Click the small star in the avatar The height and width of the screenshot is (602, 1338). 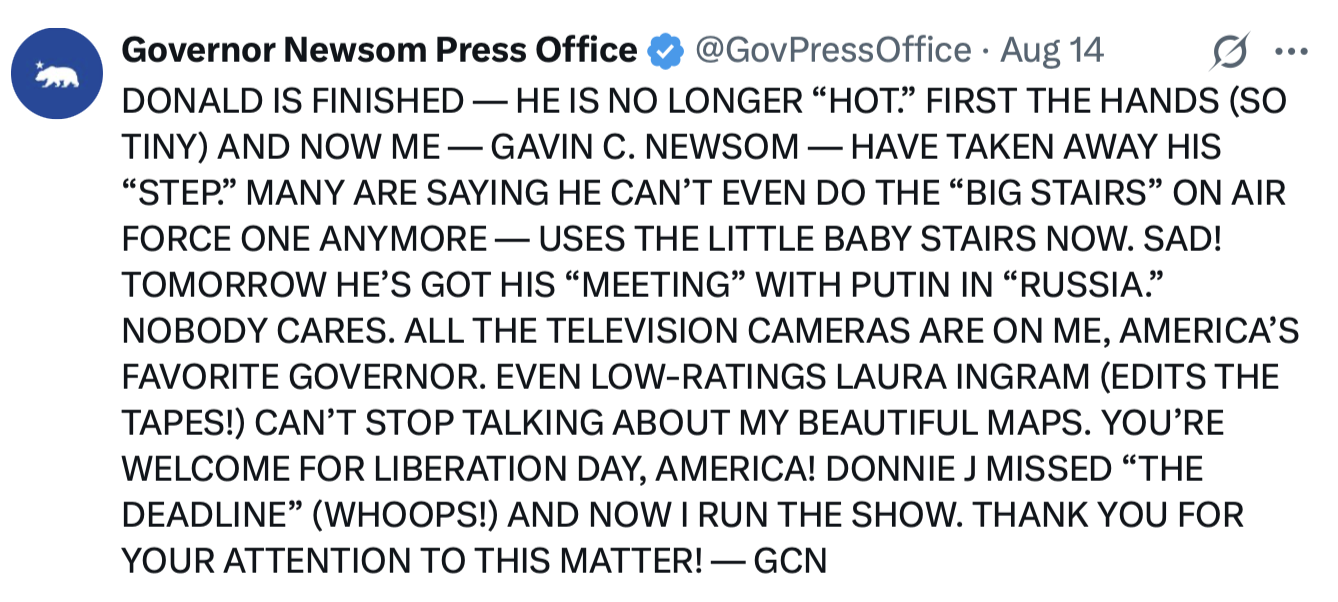[x=41, y=66]
